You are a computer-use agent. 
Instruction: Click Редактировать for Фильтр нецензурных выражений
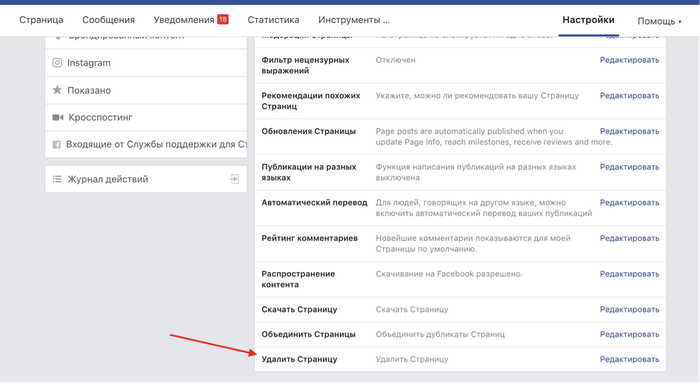(629, 60)
